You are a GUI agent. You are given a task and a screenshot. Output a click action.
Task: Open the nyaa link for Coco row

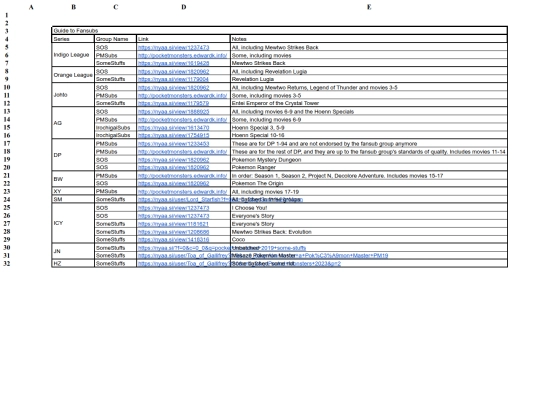[x=174, y=240]
